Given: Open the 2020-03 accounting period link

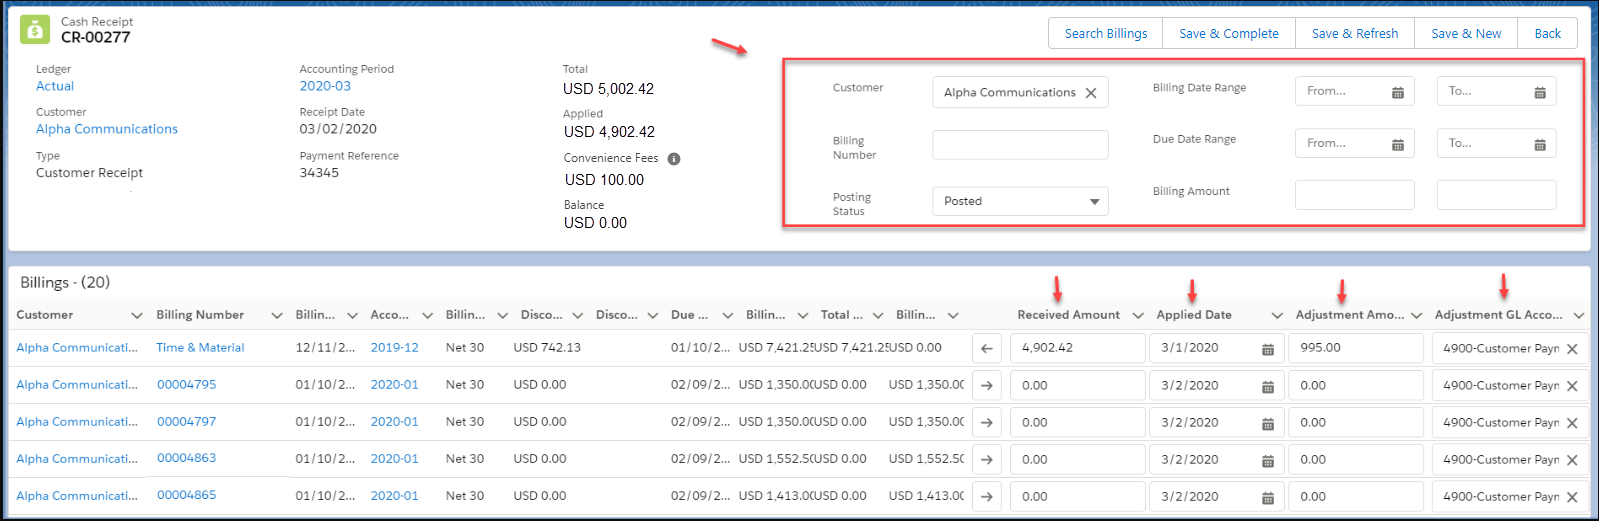Looking at the screenshot, I should 325,86.
